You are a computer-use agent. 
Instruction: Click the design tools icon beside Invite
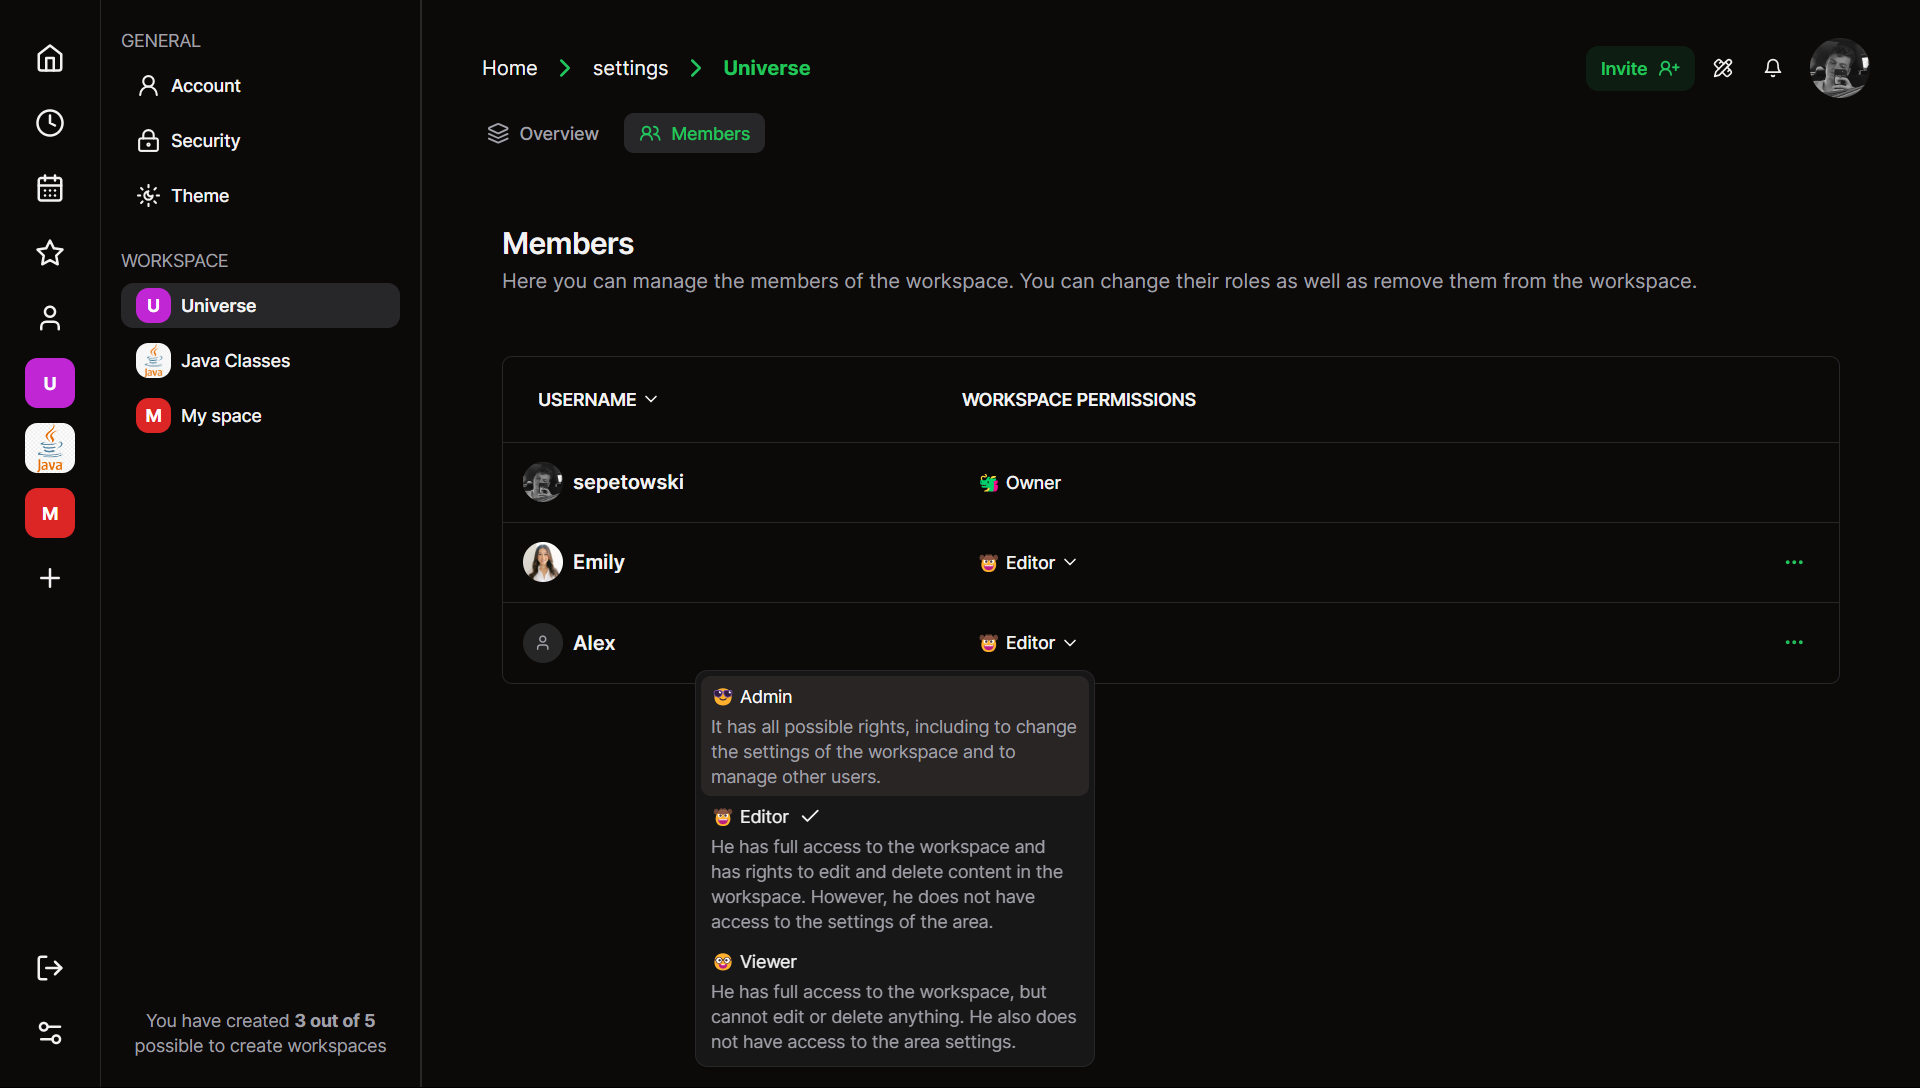coord(1722,68)
